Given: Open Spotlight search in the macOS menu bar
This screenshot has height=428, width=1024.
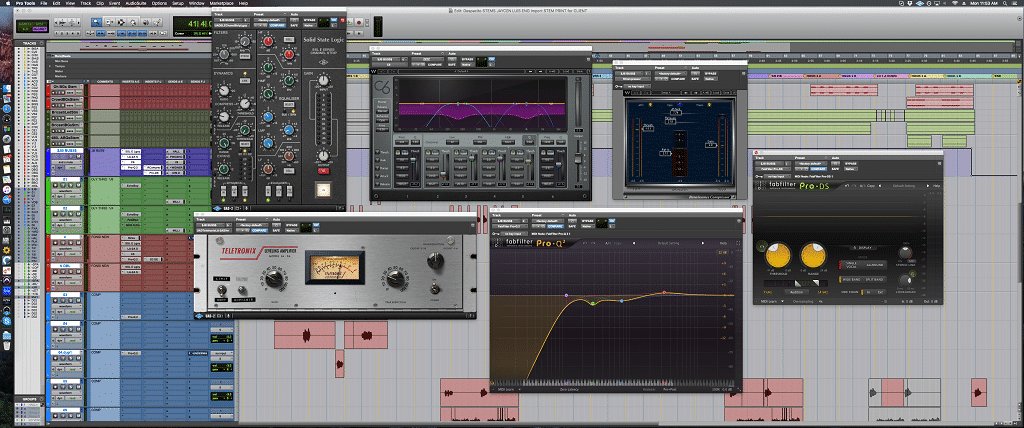Looking at the screenshot, I should tap(1005, 3).
